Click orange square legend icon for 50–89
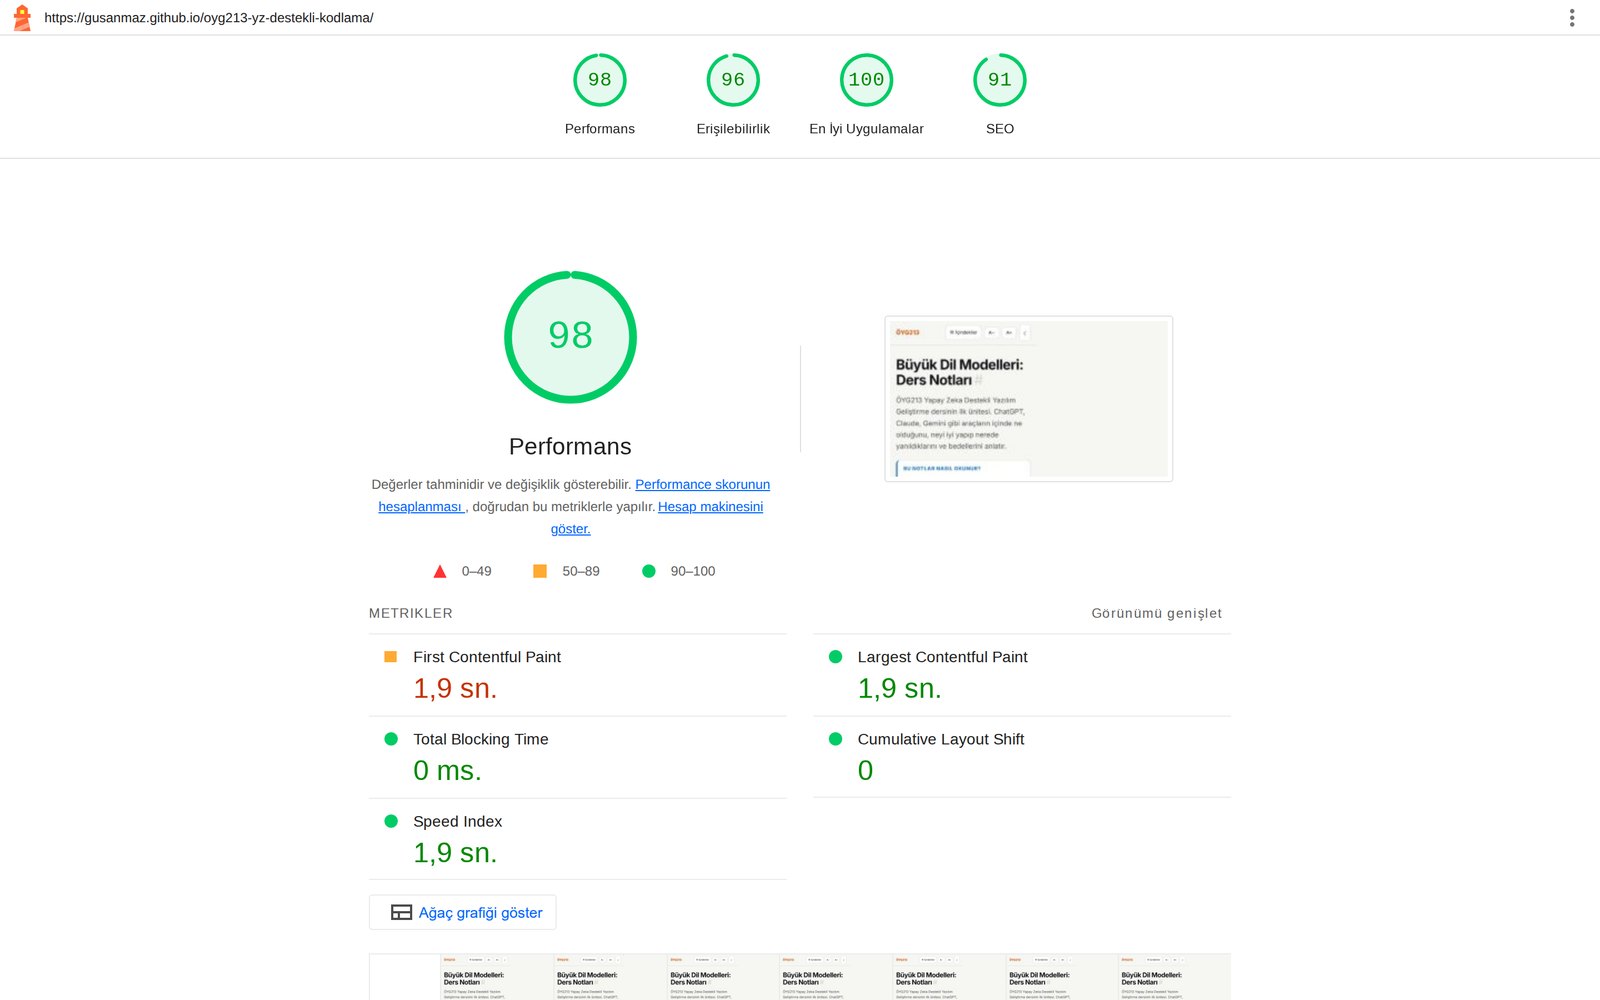The height and width of the screenshot is (1000, 1600). click(540, 571)
